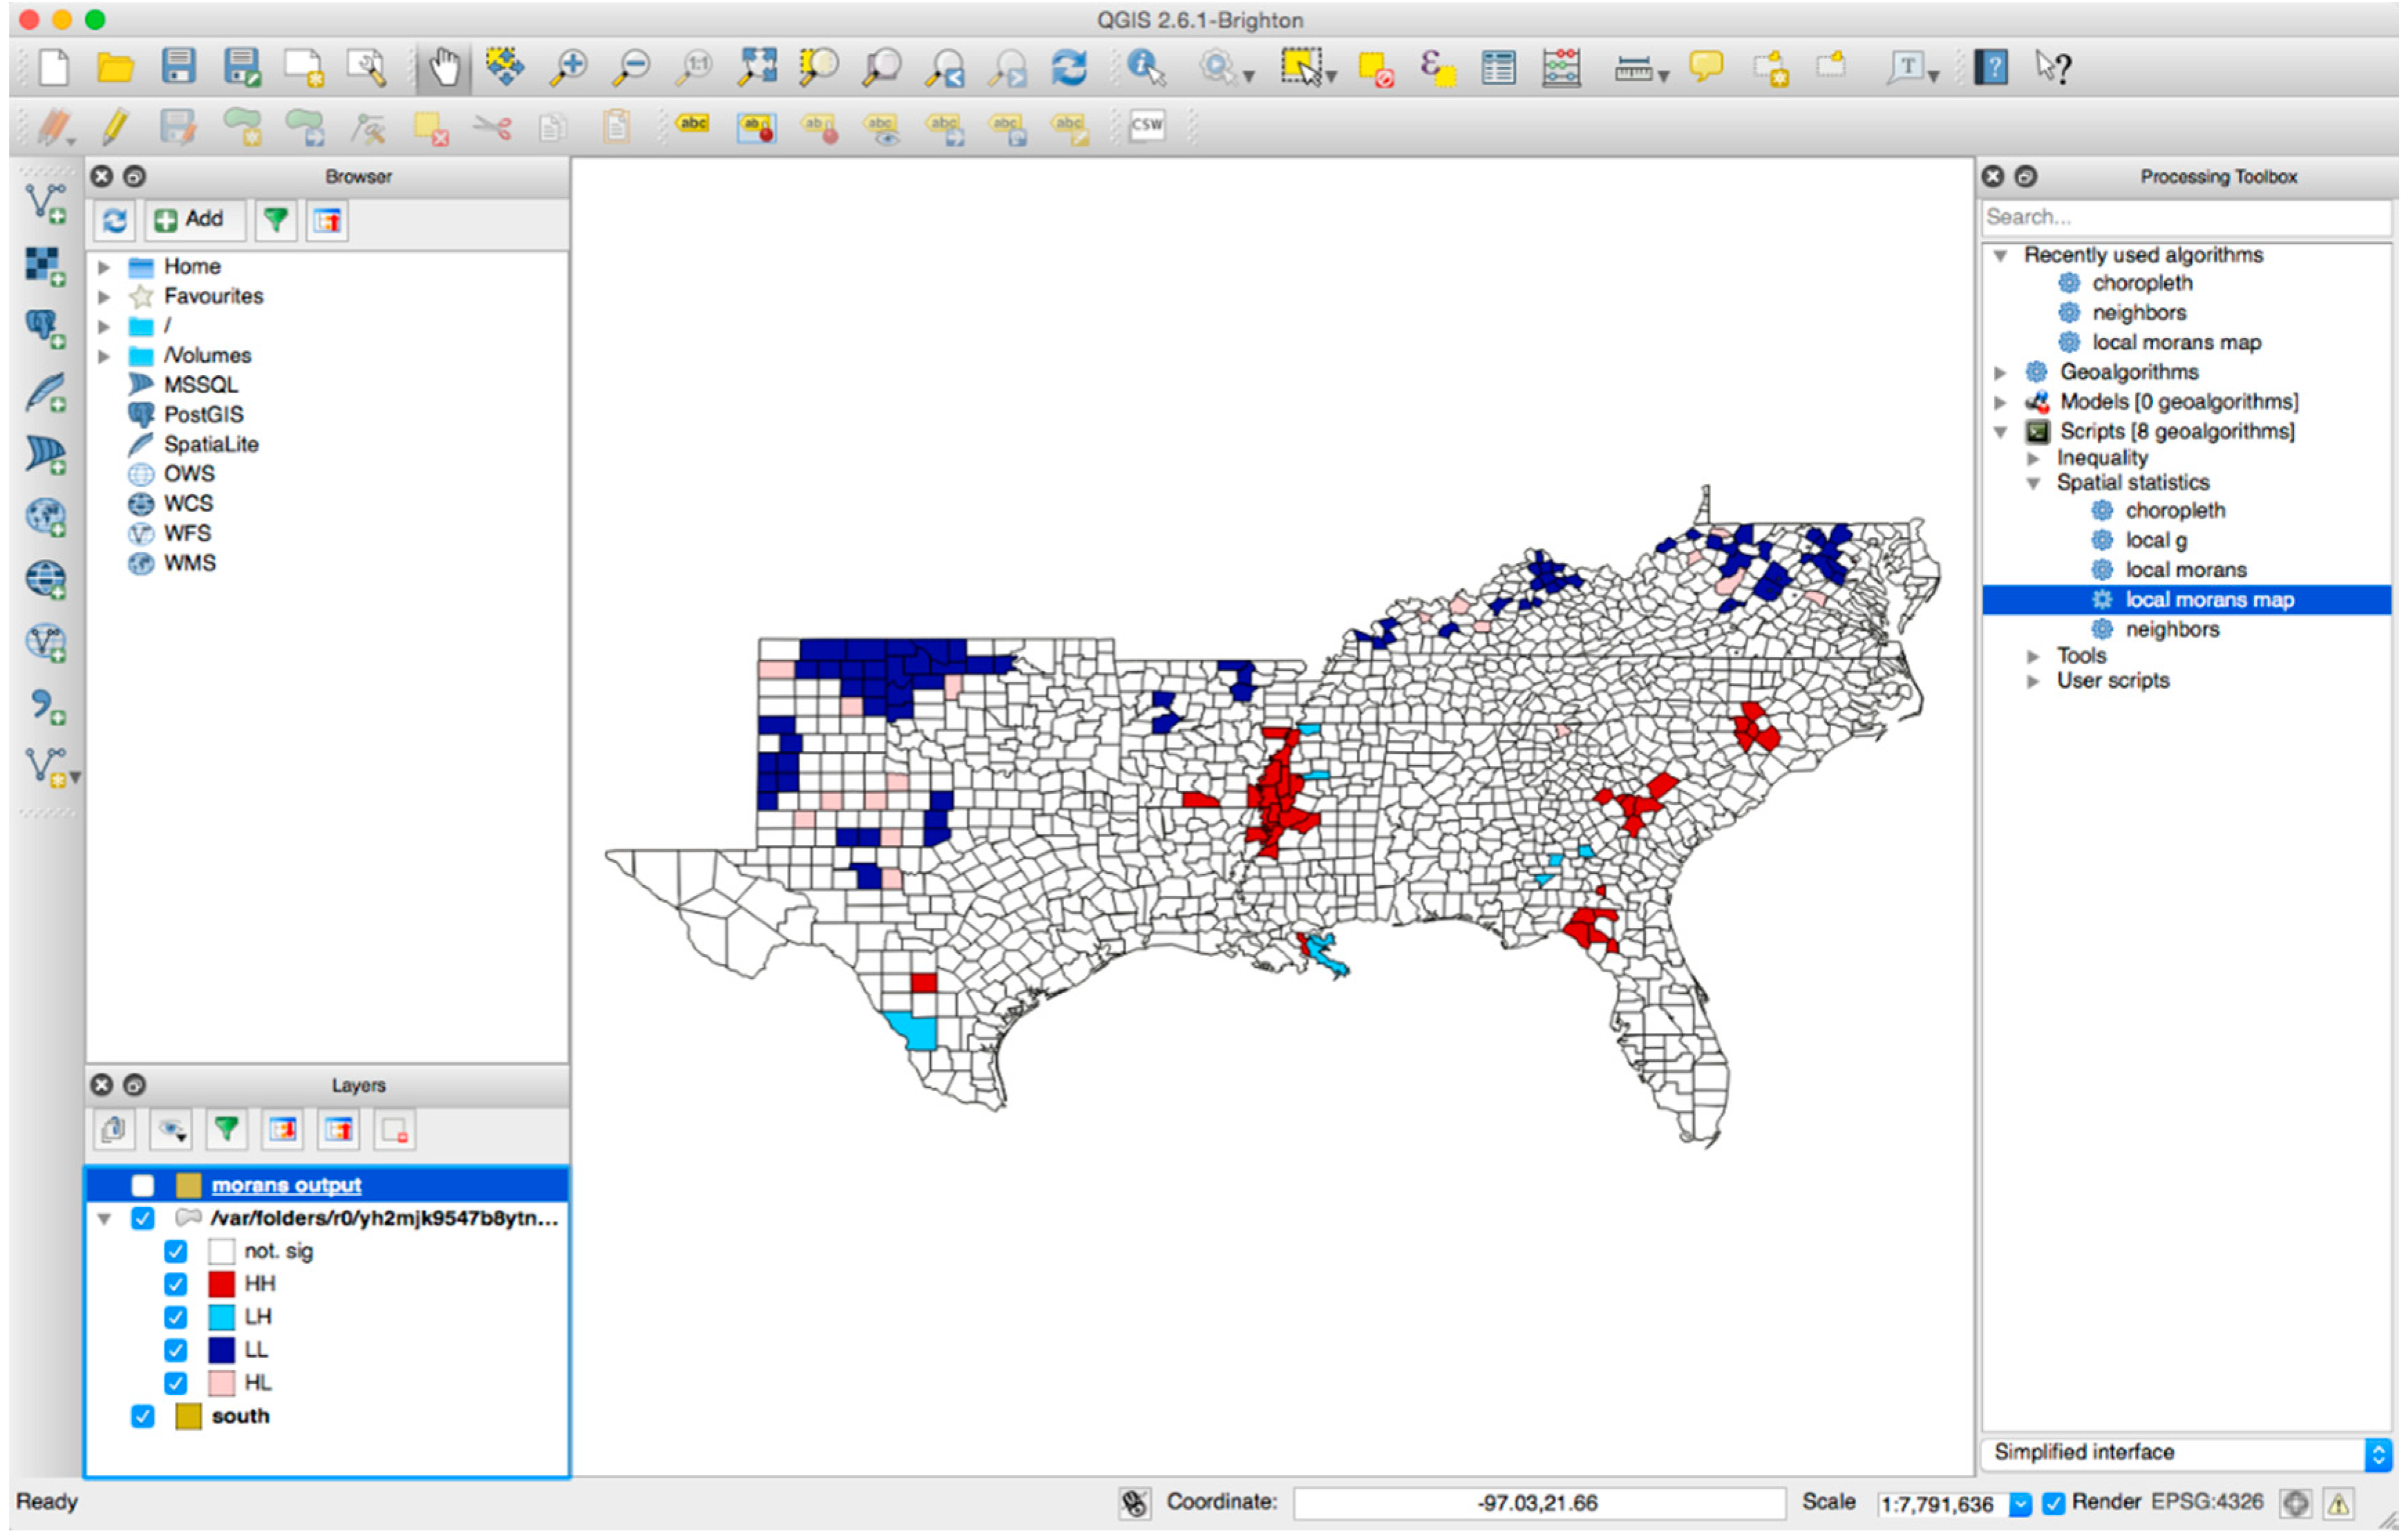Expand the Geoalgorithms tree group

[1999, 373]
